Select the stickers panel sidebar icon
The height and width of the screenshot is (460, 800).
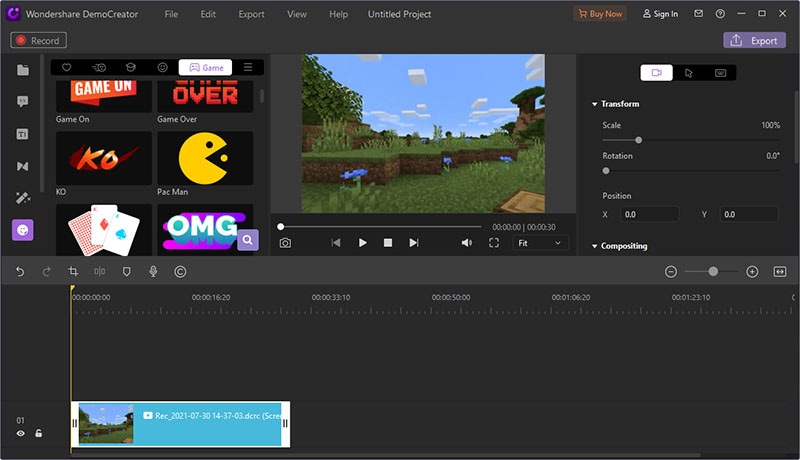click(x=22, y=230)
